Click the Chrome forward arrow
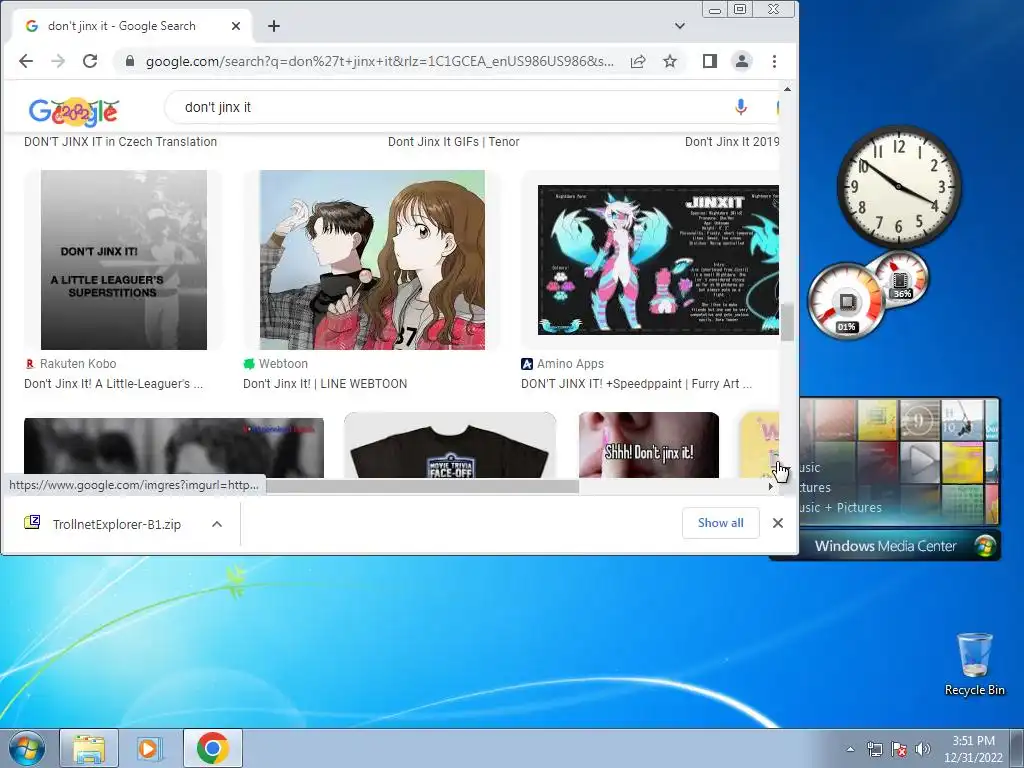Image resolution: width=1024 pixels, height=768 pixels. [58, 61]
